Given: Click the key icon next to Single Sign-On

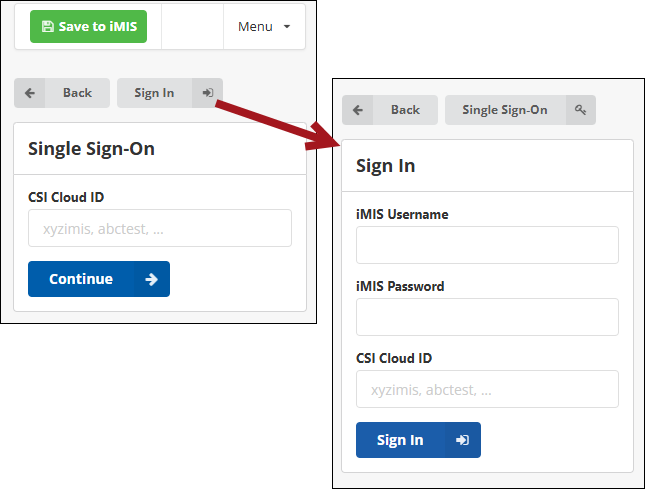Looking at the screenshot, I should click(580, 110).
